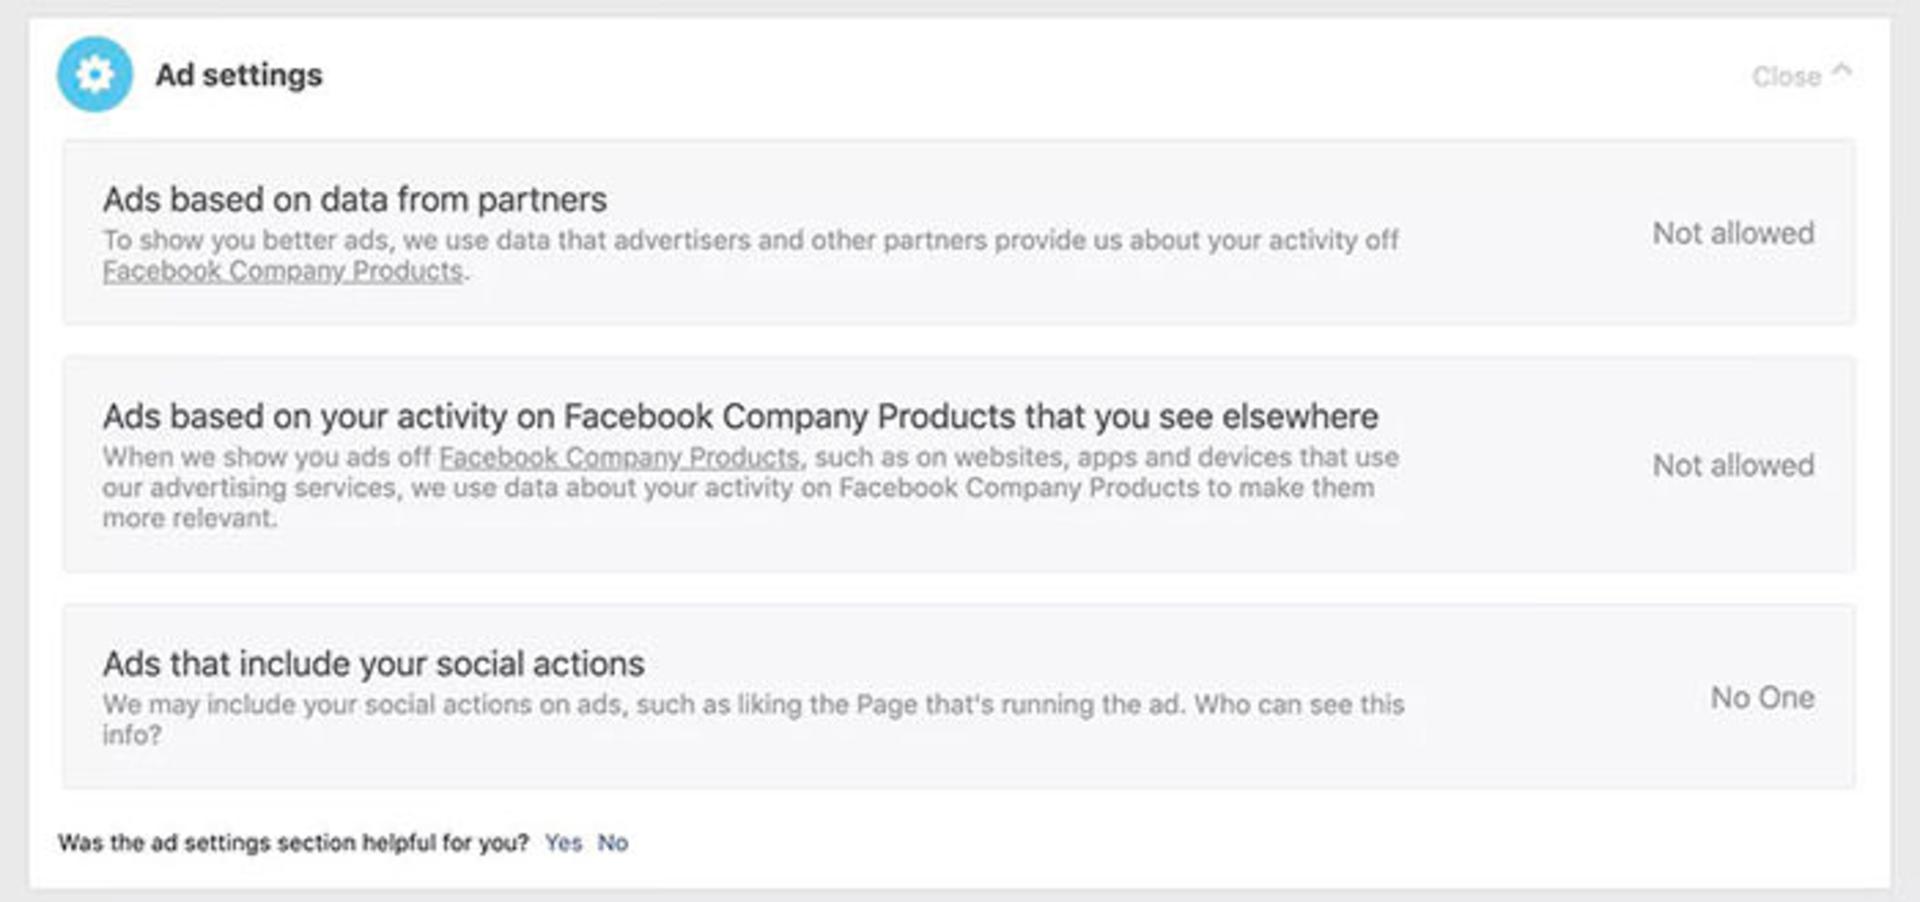Answer Yes to helpful section question

click(563, 843)
